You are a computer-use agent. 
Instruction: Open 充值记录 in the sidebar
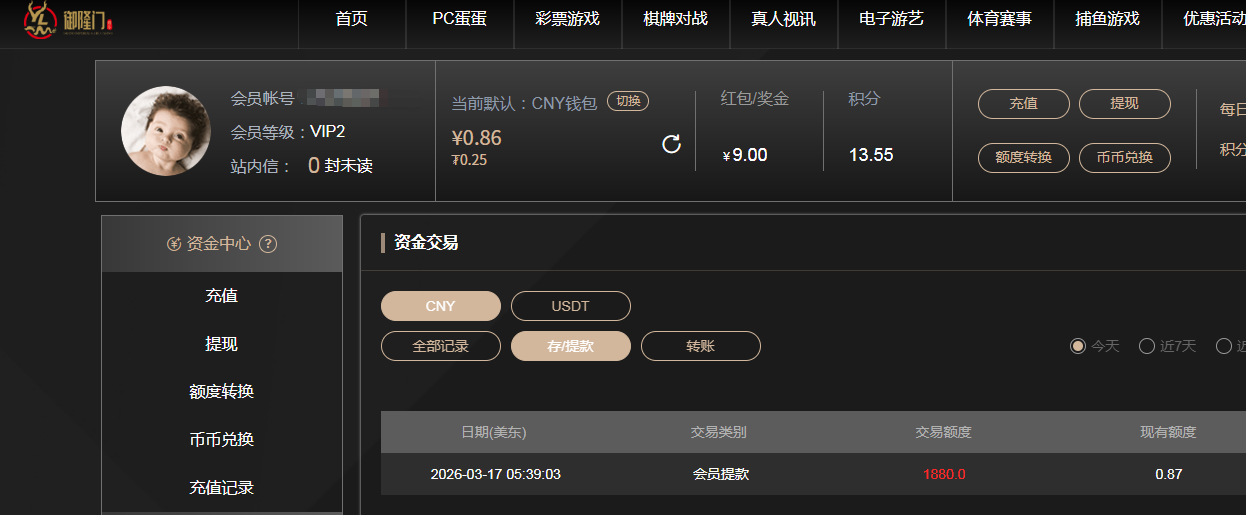[222, 488]
